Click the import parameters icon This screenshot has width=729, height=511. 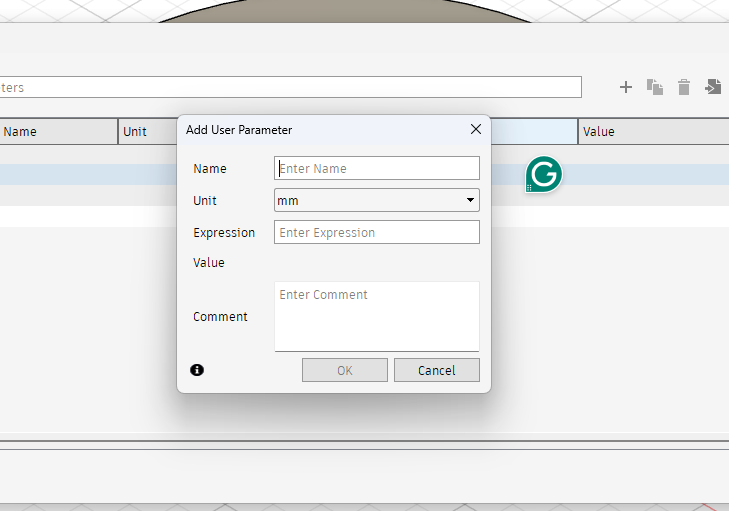[x=713, y=87]
